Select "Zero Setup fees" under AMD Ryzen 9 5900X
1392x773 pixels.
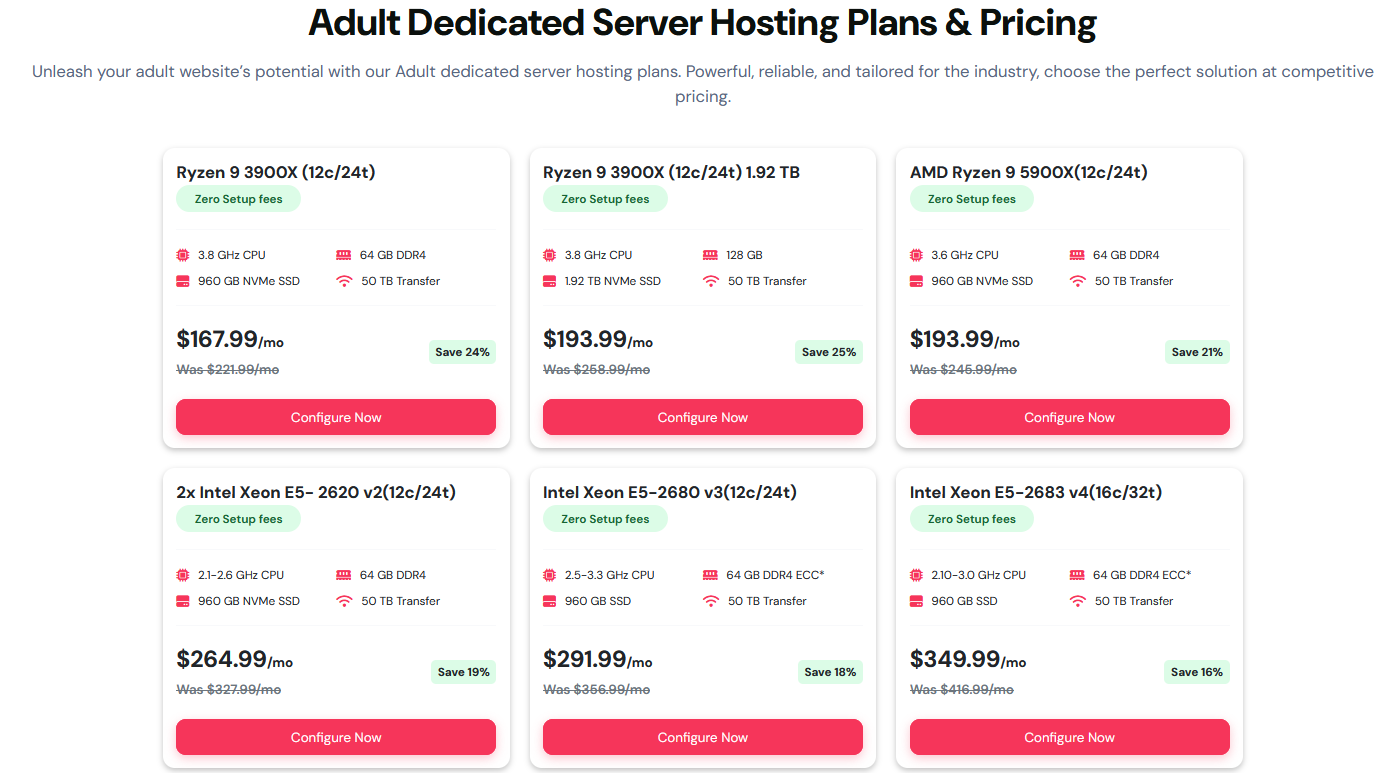tap(972, 199)
